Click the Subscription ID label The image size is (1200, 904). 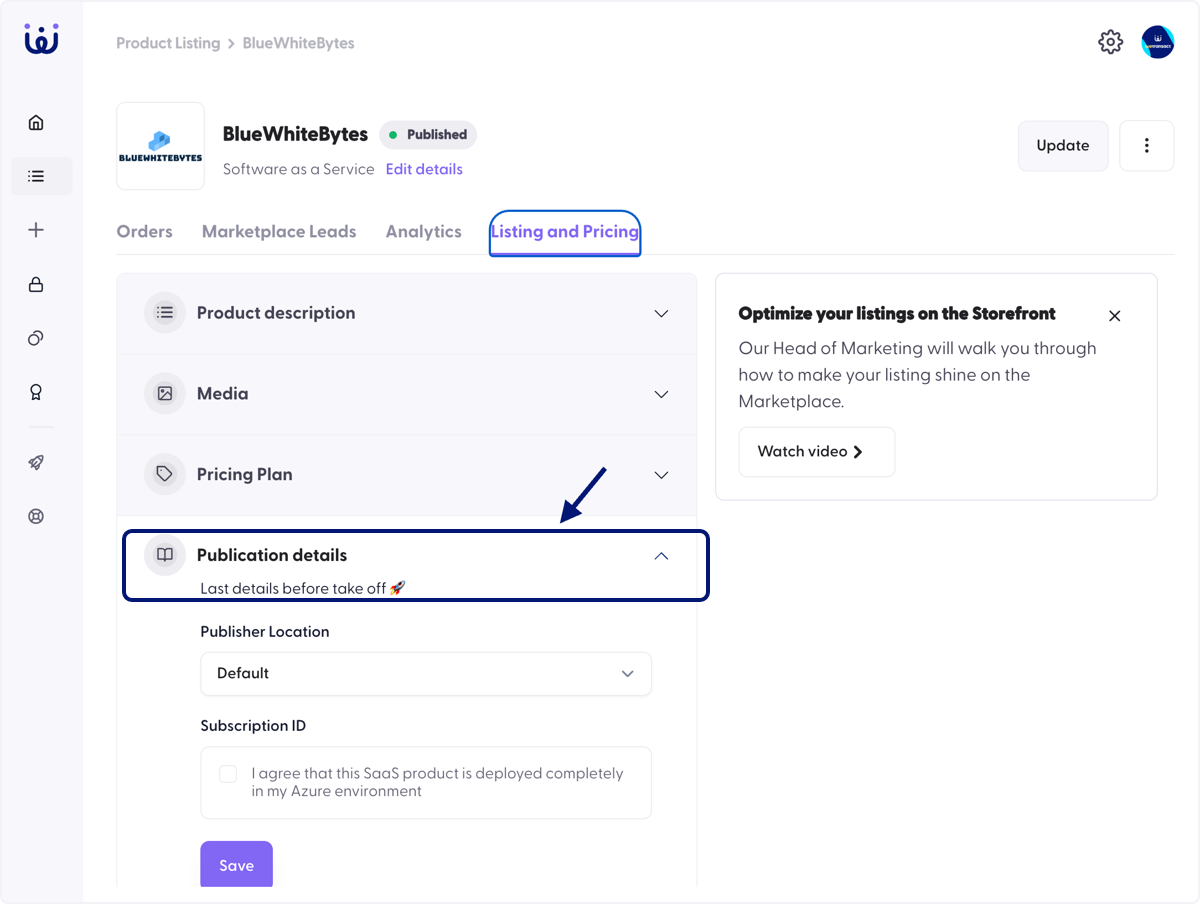point(253,726)
